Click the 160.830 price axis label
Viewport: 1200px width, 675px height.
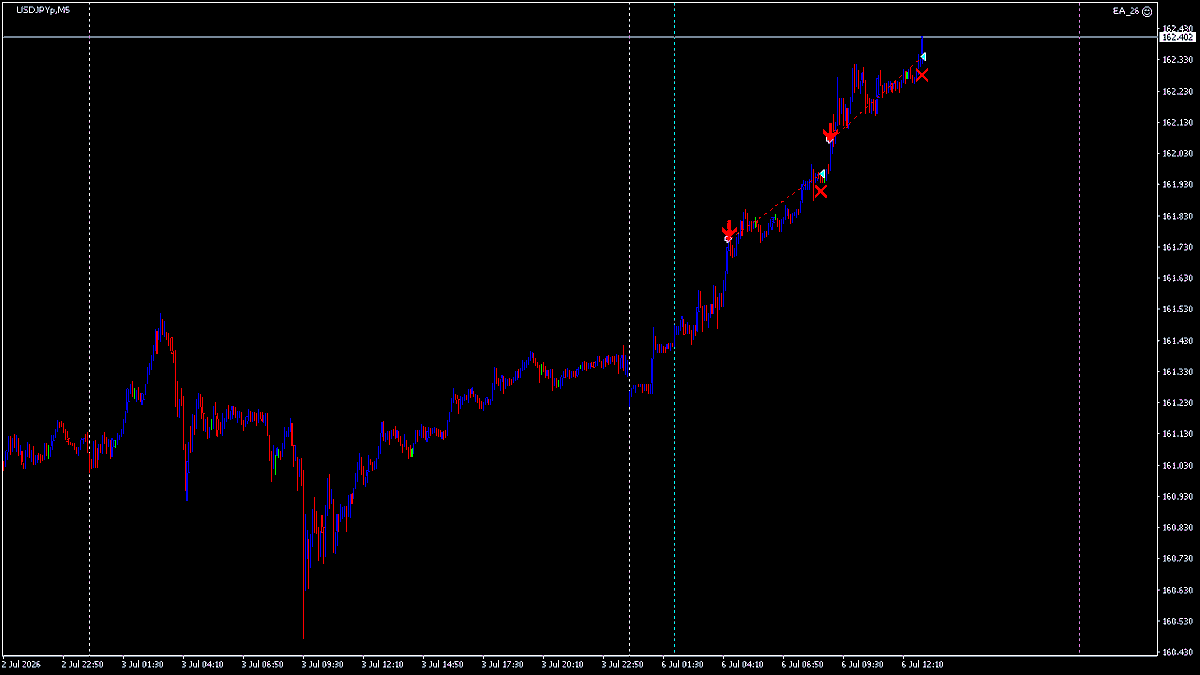[x=1177, y=528]
